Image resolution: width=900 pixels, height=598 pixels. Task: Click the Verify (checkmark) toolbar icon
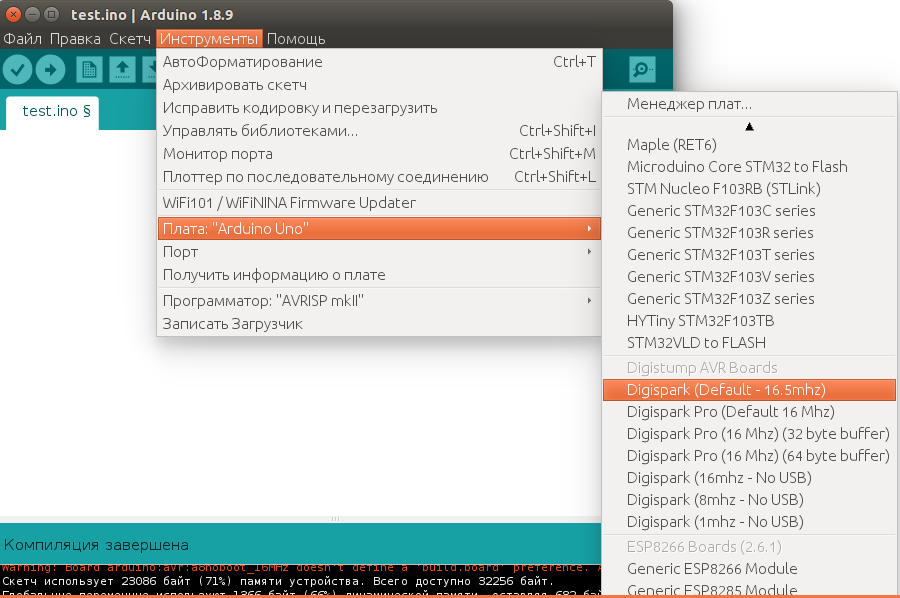(x=18, y=69)
